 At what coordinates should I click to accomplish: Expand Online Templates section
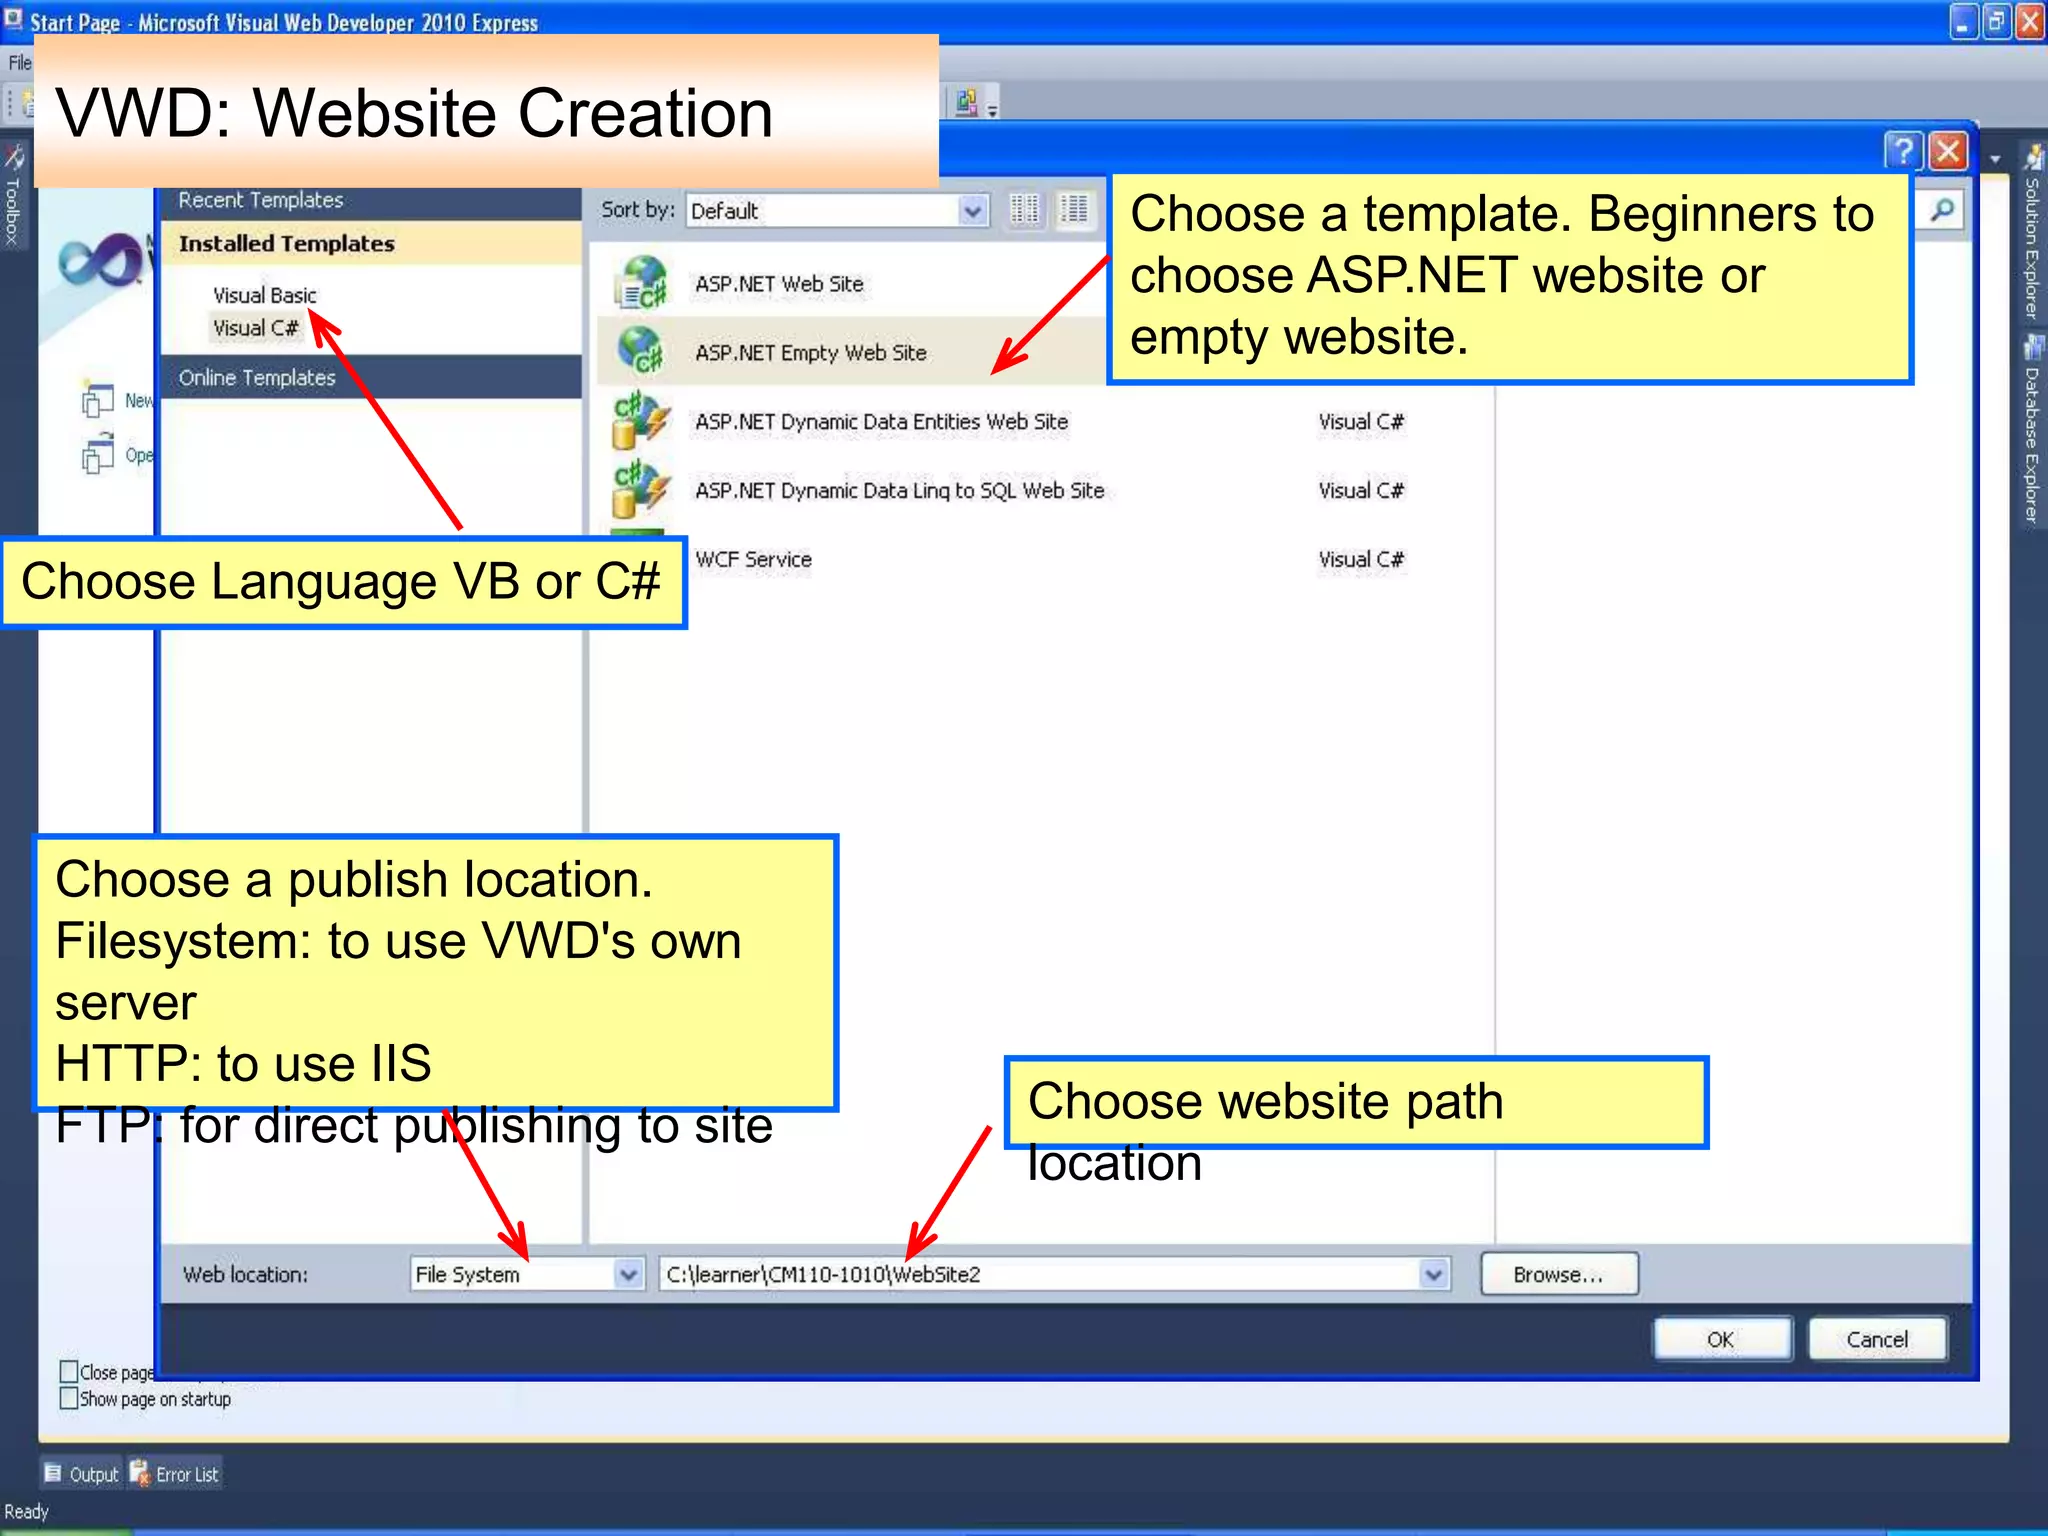(x=371, y=378)
